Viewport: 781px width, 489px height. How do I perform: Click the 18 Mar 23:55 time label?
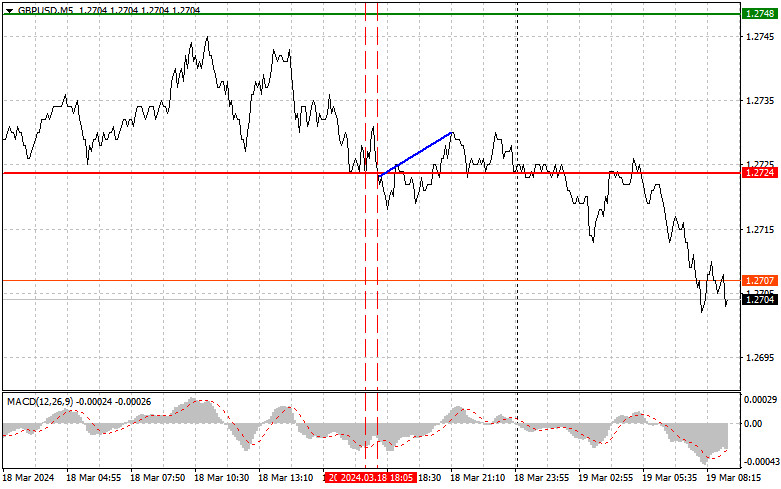(541, 478)
